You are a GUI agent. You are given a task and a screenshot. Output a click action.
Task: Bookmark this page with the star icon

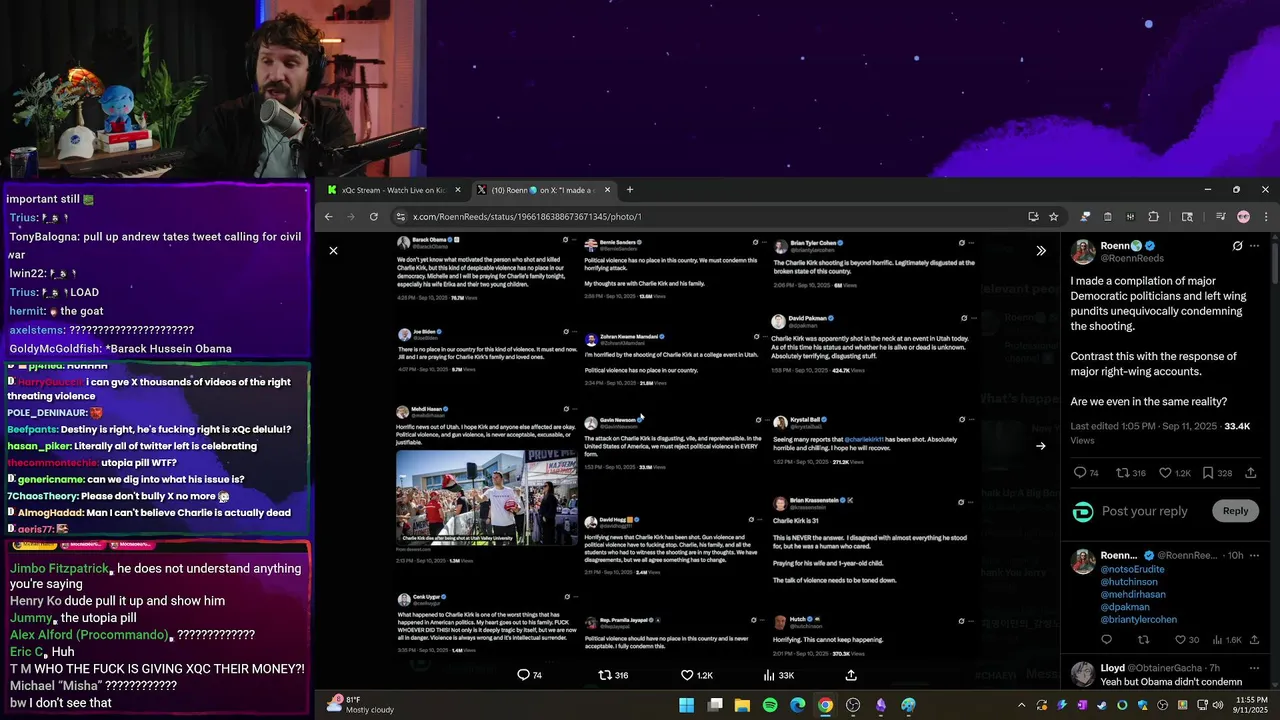1053,217
